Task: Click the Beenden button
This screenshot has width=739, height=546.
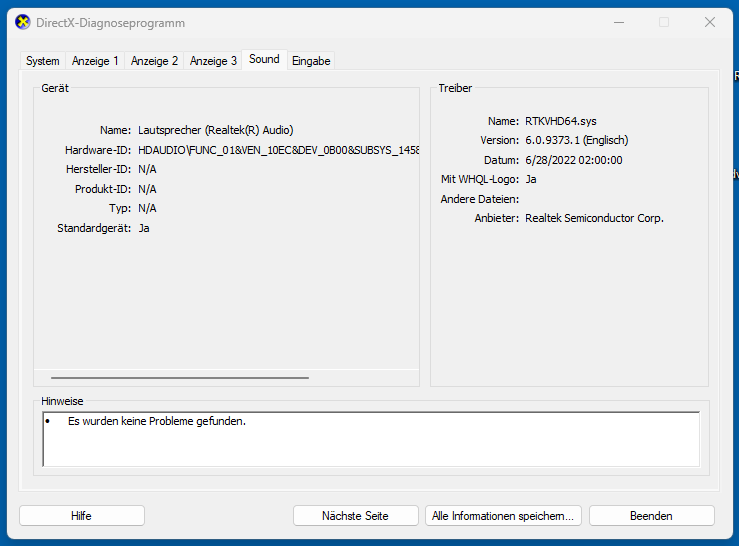Action: tap(651, 516)
